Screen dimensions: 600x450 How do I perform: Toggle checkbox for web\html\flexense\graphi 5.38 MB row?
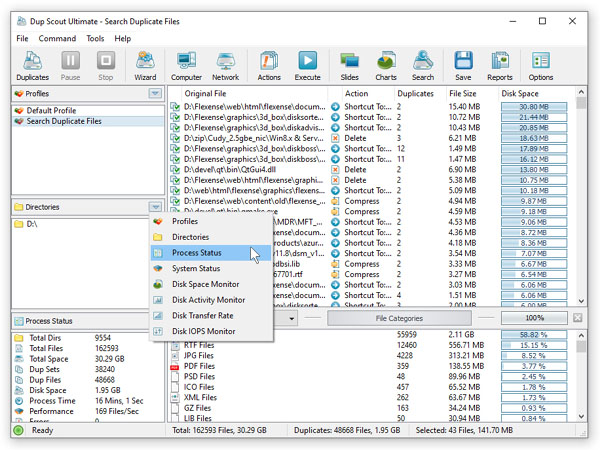[x=175, y=180]
